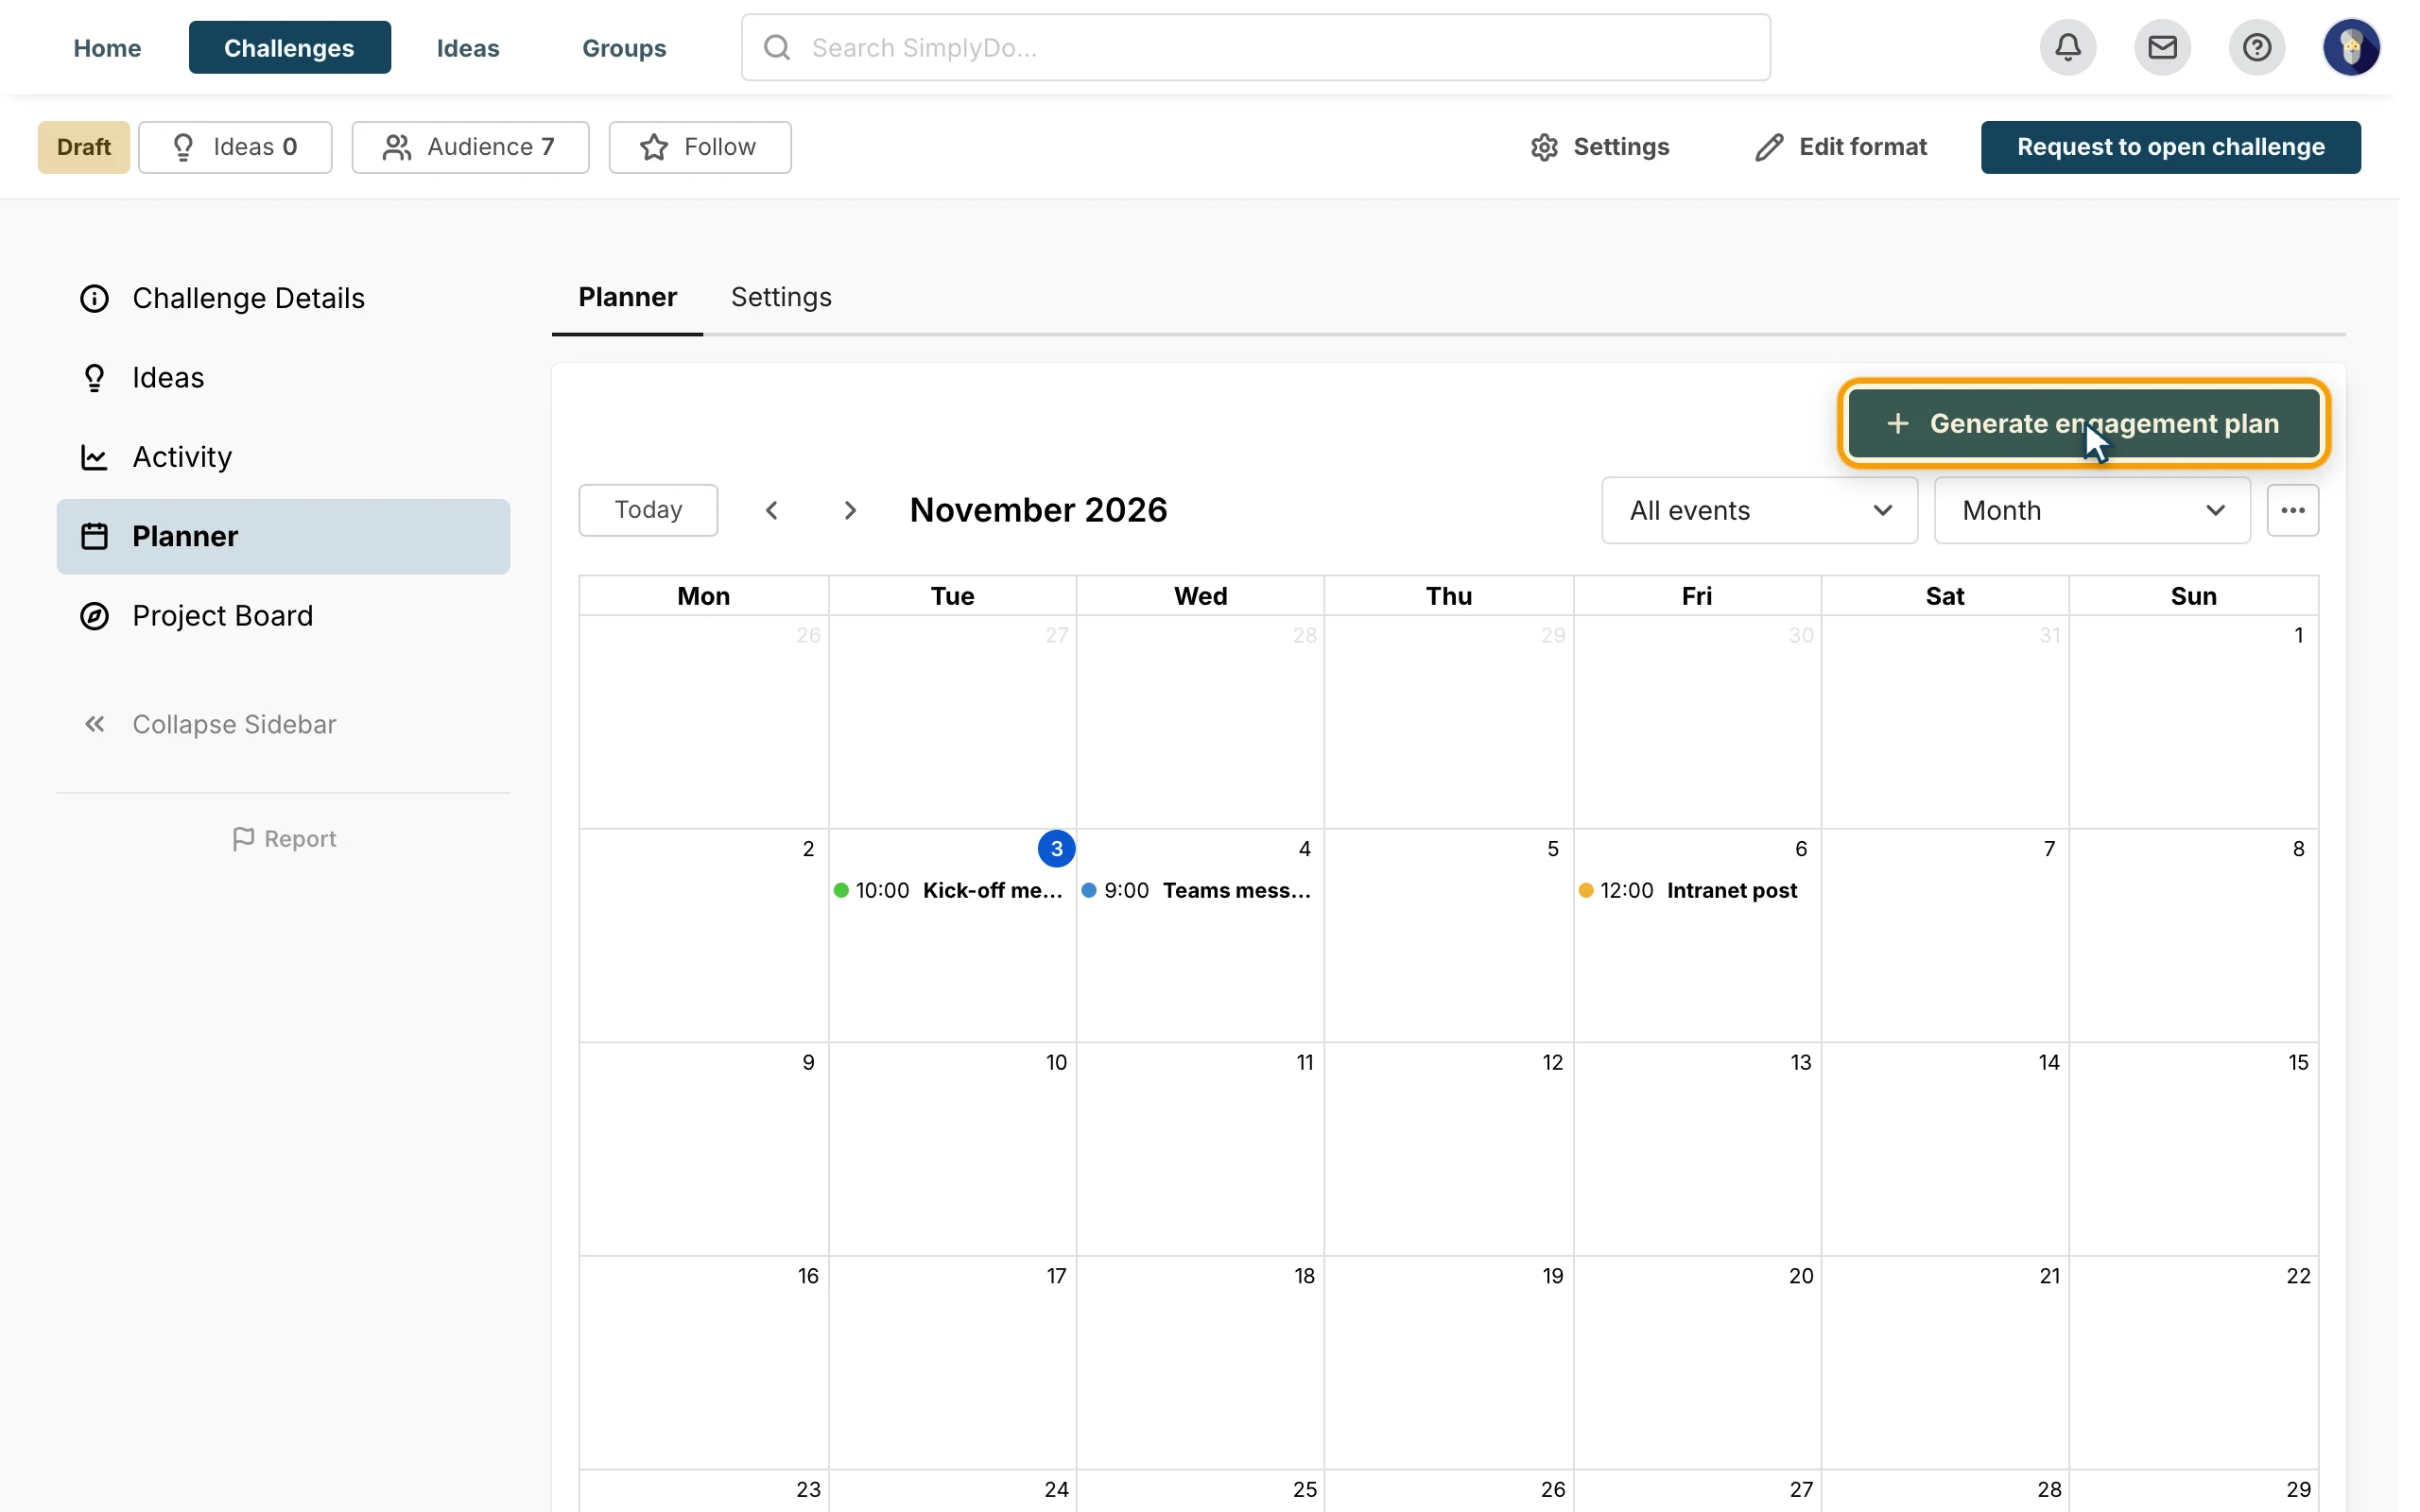Click the Follow star button

[700, 147]
